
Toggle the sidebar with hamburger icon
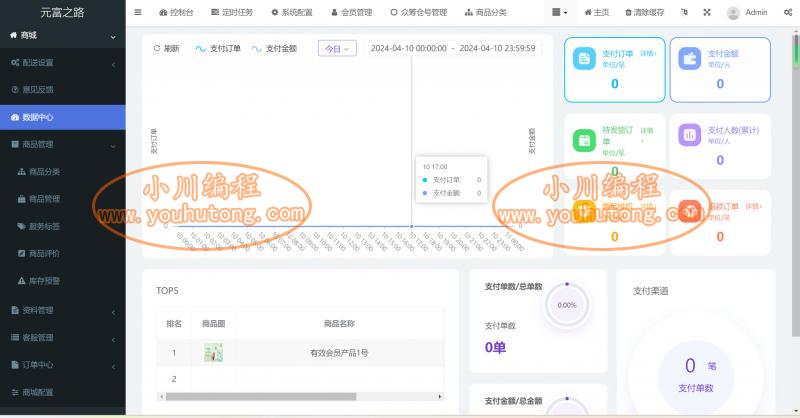click(138, 12)
